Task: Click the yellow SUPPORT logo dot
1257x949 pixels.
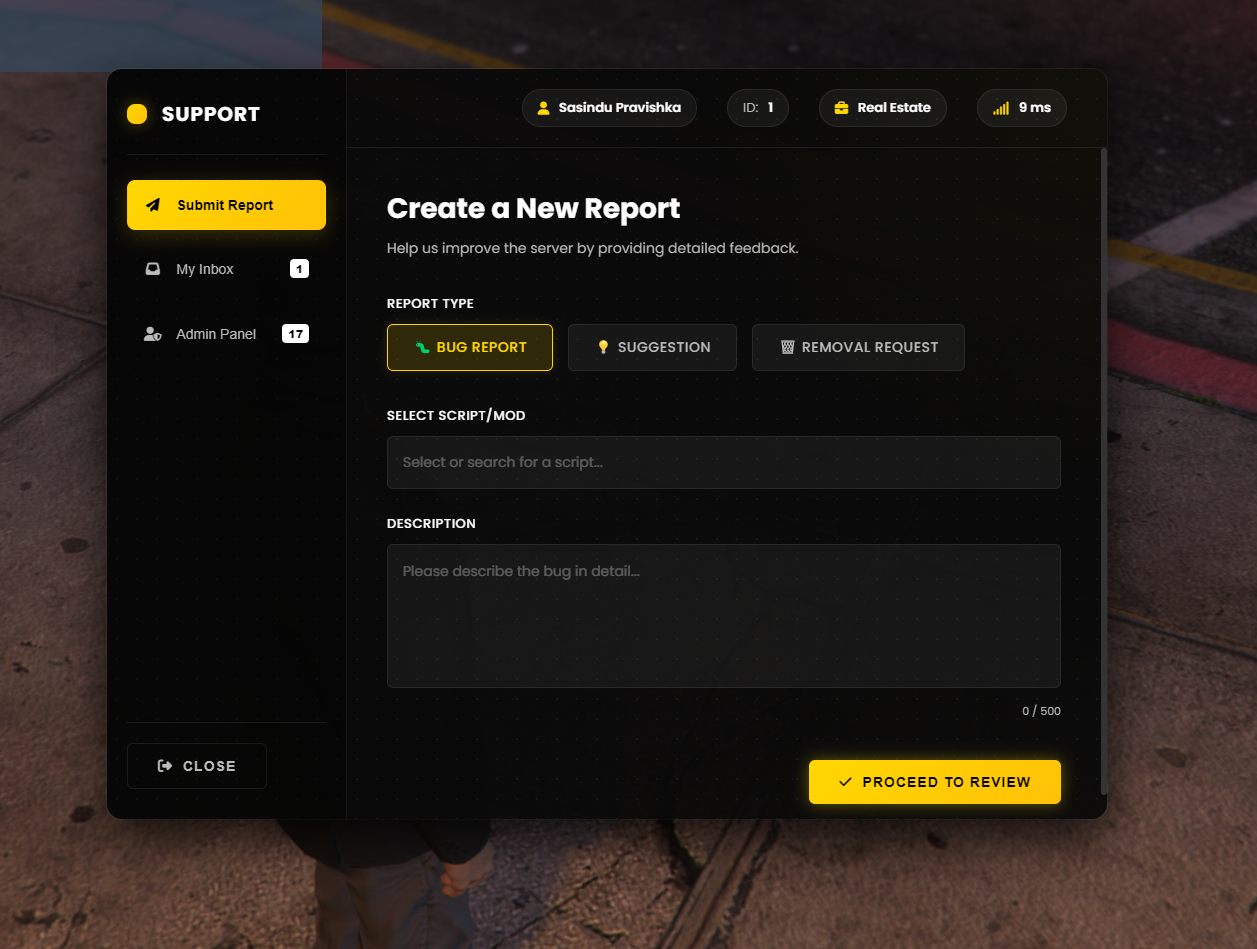Action: pos(137,114)
